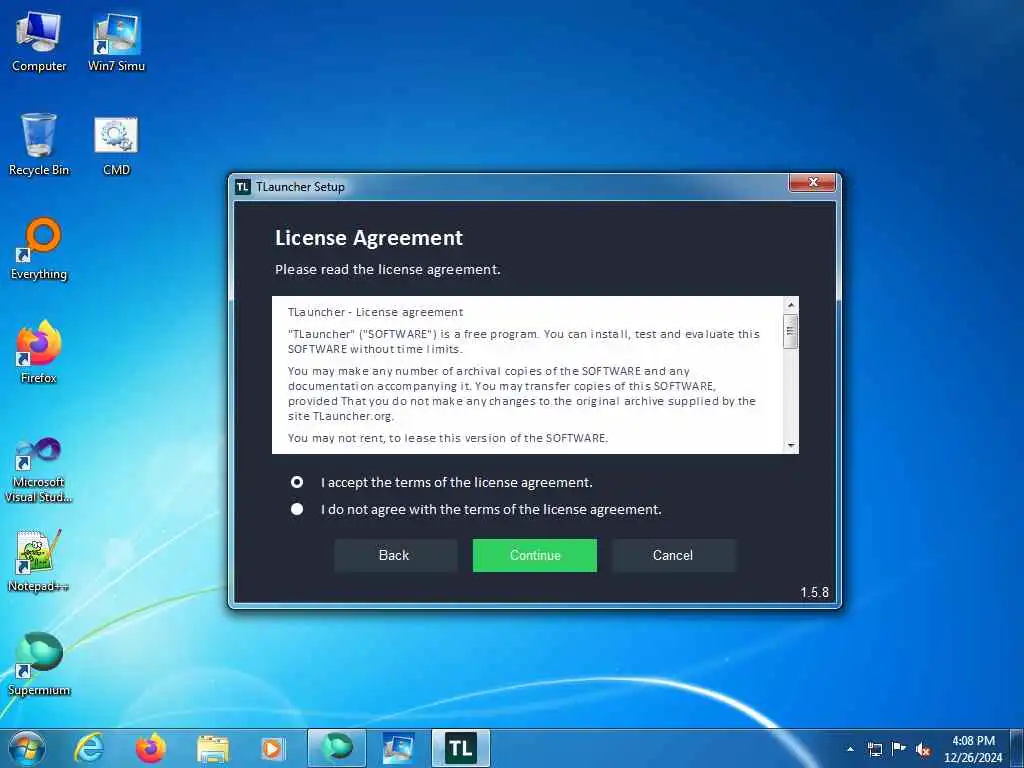
Task: Click the version number 1.5.8
Action: [x=814, y=592]
